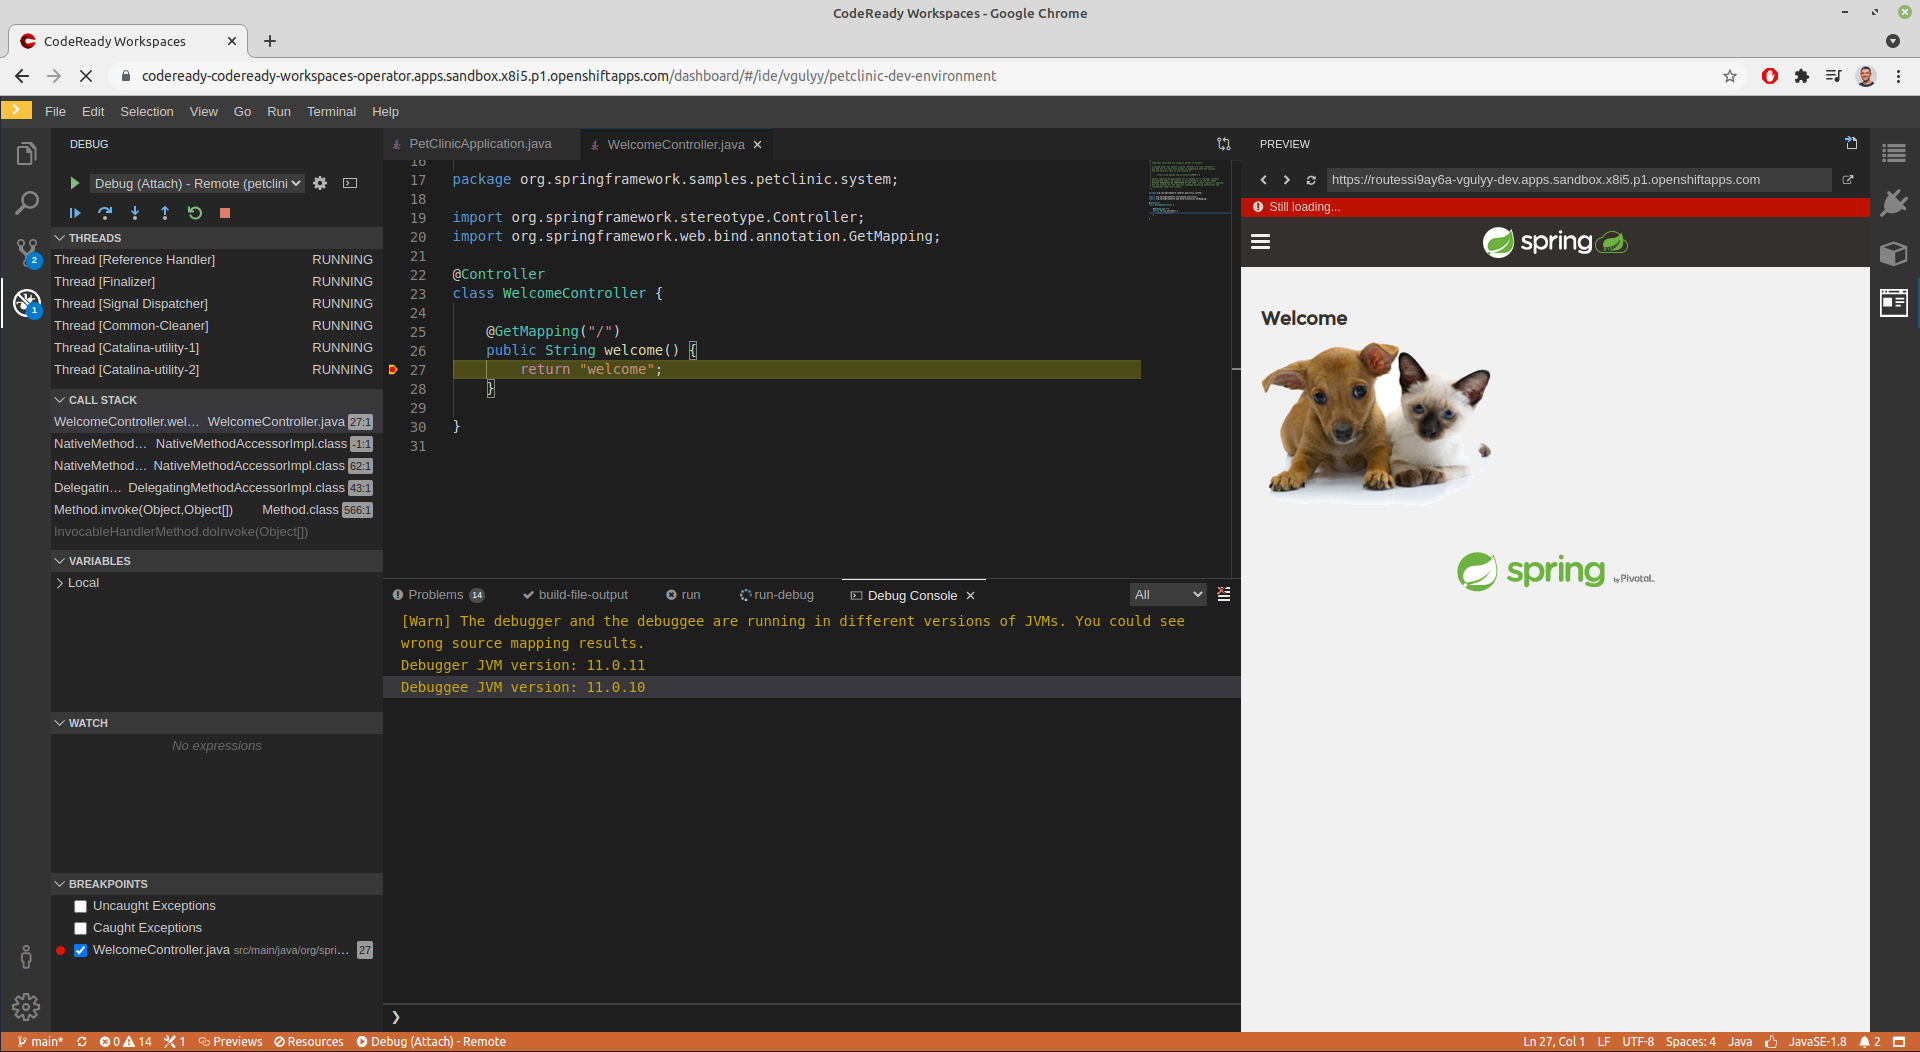The width and height of the screenshot is (1920, 1052).
Task: Open the Plugins view in the right sidebar
Action: (1894, 203)
